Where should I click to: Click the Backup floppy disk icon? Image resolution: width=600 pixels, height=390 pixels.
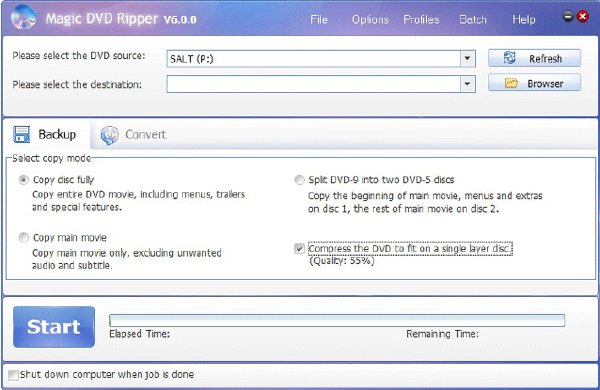coord(21,134)
